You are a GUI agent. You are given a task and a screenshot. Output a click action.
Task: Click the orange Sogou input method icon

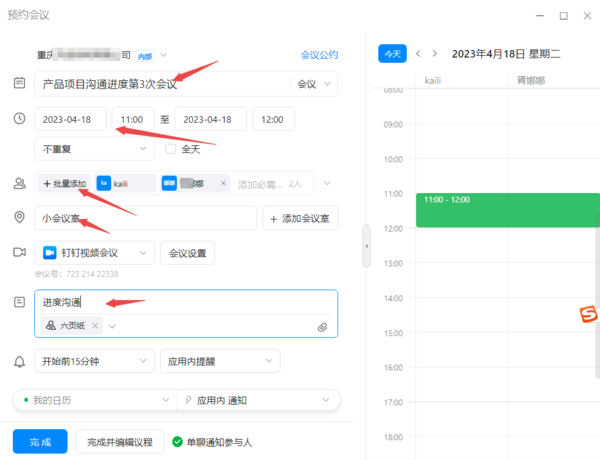pyautogui.click(x=588, y=315)
